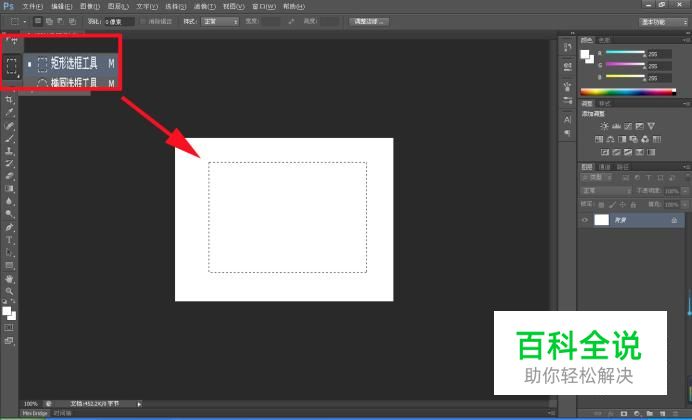Open the layer fill dropdown arrow
The width and height of the screenshot is (692, 420).
pos(684,205)
